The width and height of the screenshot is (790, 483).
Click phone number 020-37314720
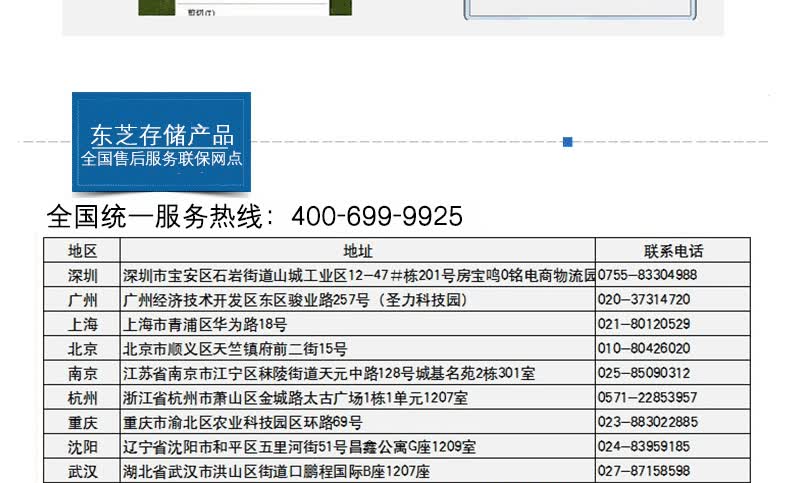tap(644, 300)
